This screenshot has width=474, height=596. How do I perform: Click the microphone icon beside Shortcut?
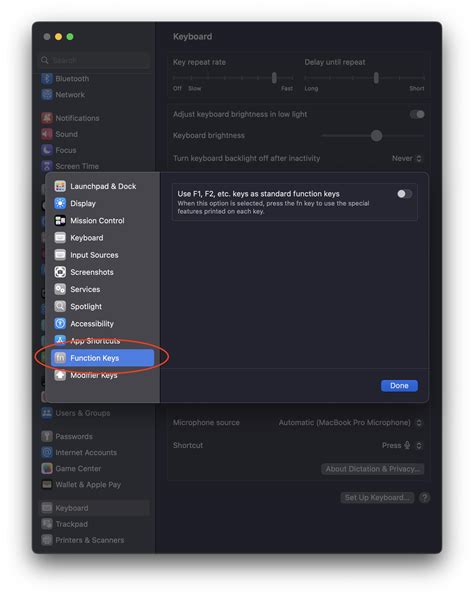tap(407, 445)
